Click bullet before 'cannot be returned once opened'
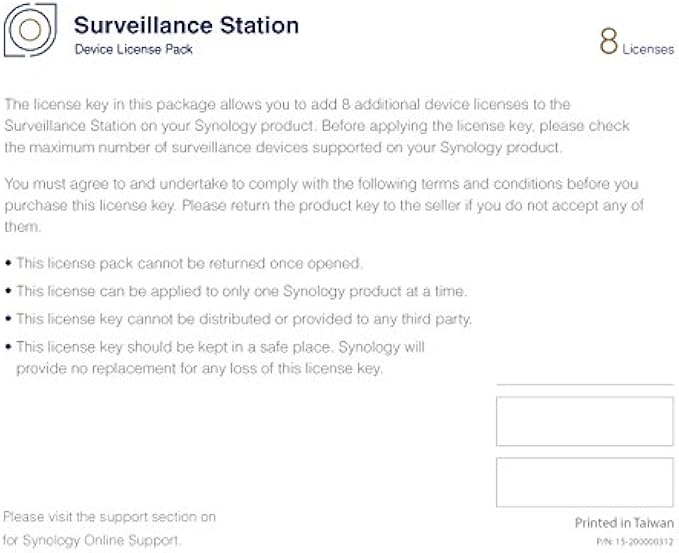 tap(9, 264)
